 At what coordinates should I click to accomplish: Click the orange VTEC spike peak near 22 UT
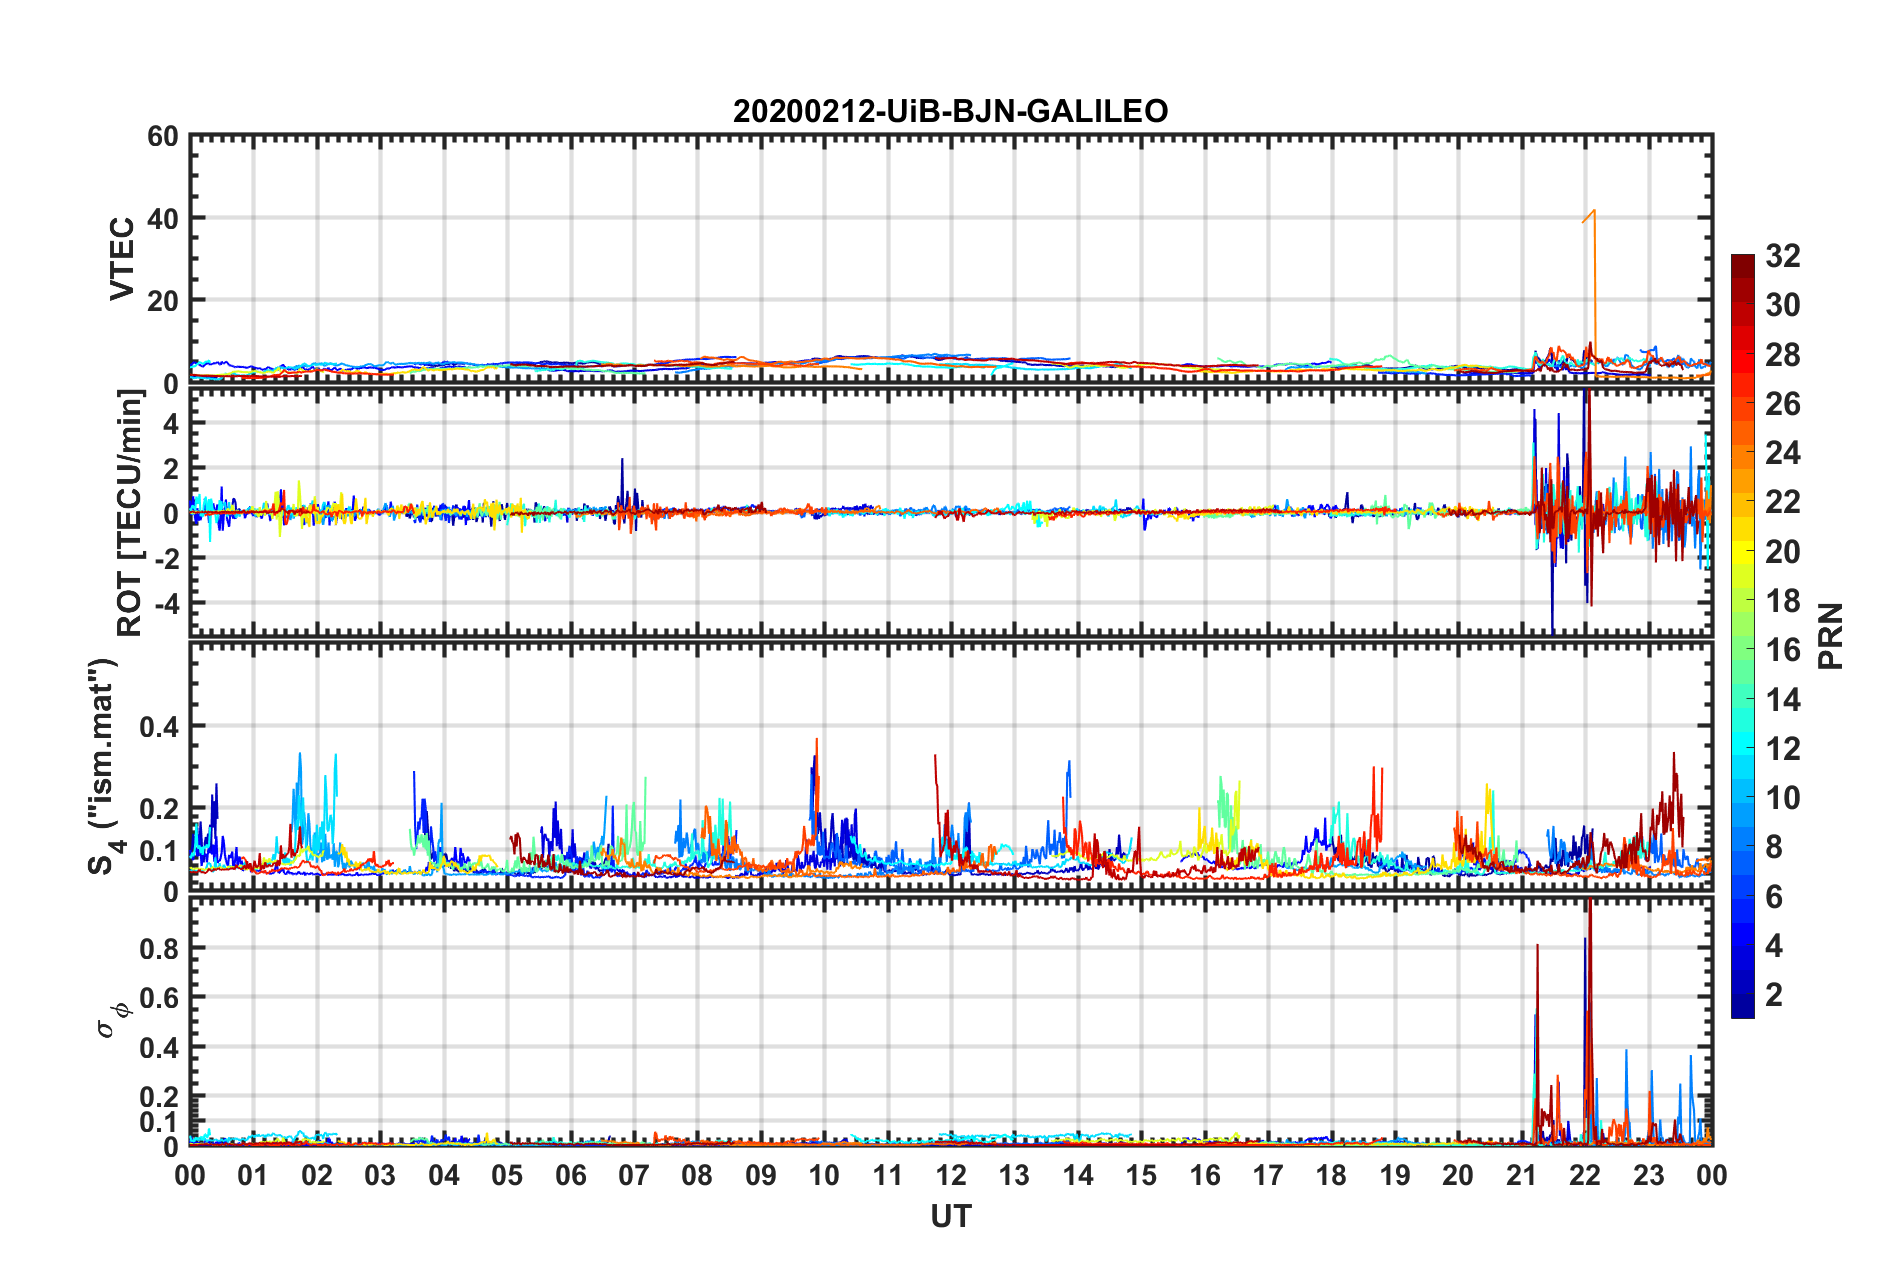pyautogui.click(x=1593, y=211)
